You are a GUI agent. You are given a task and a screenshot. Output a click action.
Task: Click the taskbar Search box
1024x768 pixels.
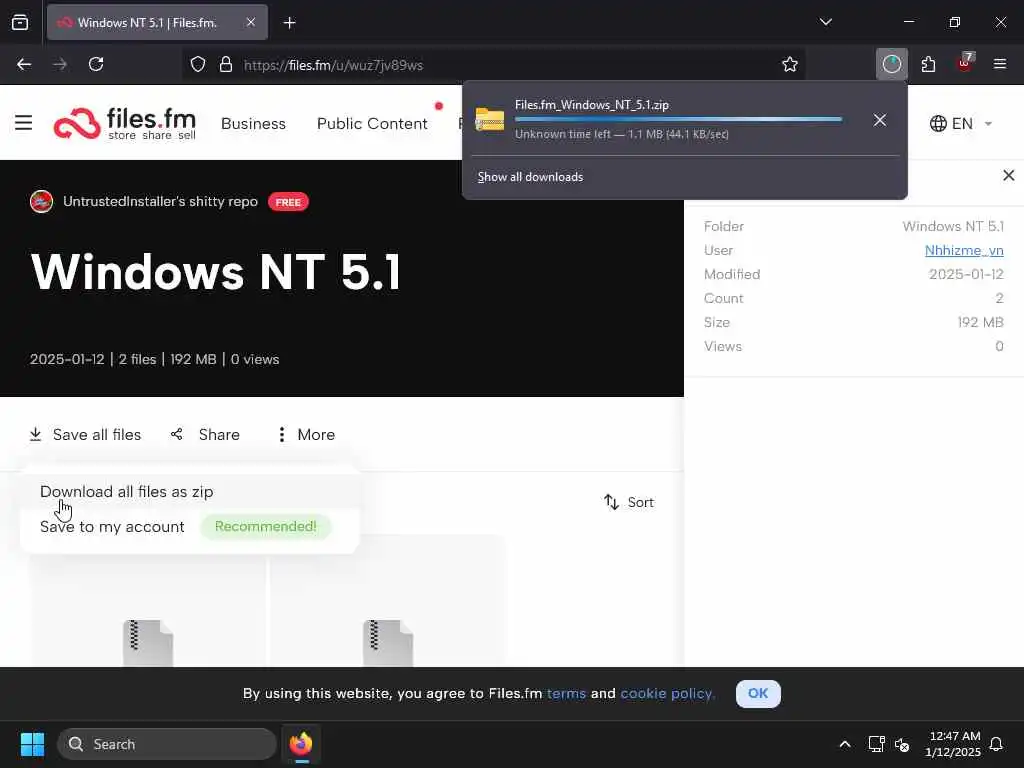tap(167, 744)
